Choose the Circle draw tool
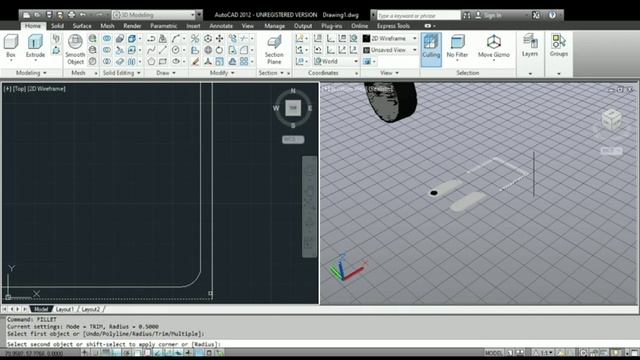Image resolution: width=640 pixels, height=360 pixels. click(x=176, y=50)
